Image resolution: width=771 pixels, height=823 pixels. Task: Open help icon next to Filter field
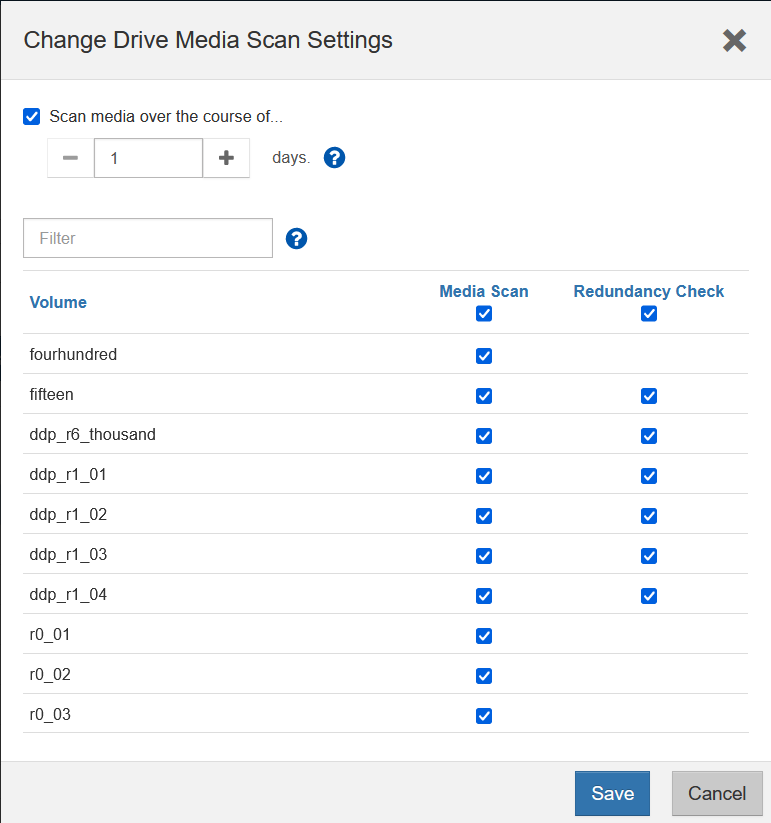point(297,238)
